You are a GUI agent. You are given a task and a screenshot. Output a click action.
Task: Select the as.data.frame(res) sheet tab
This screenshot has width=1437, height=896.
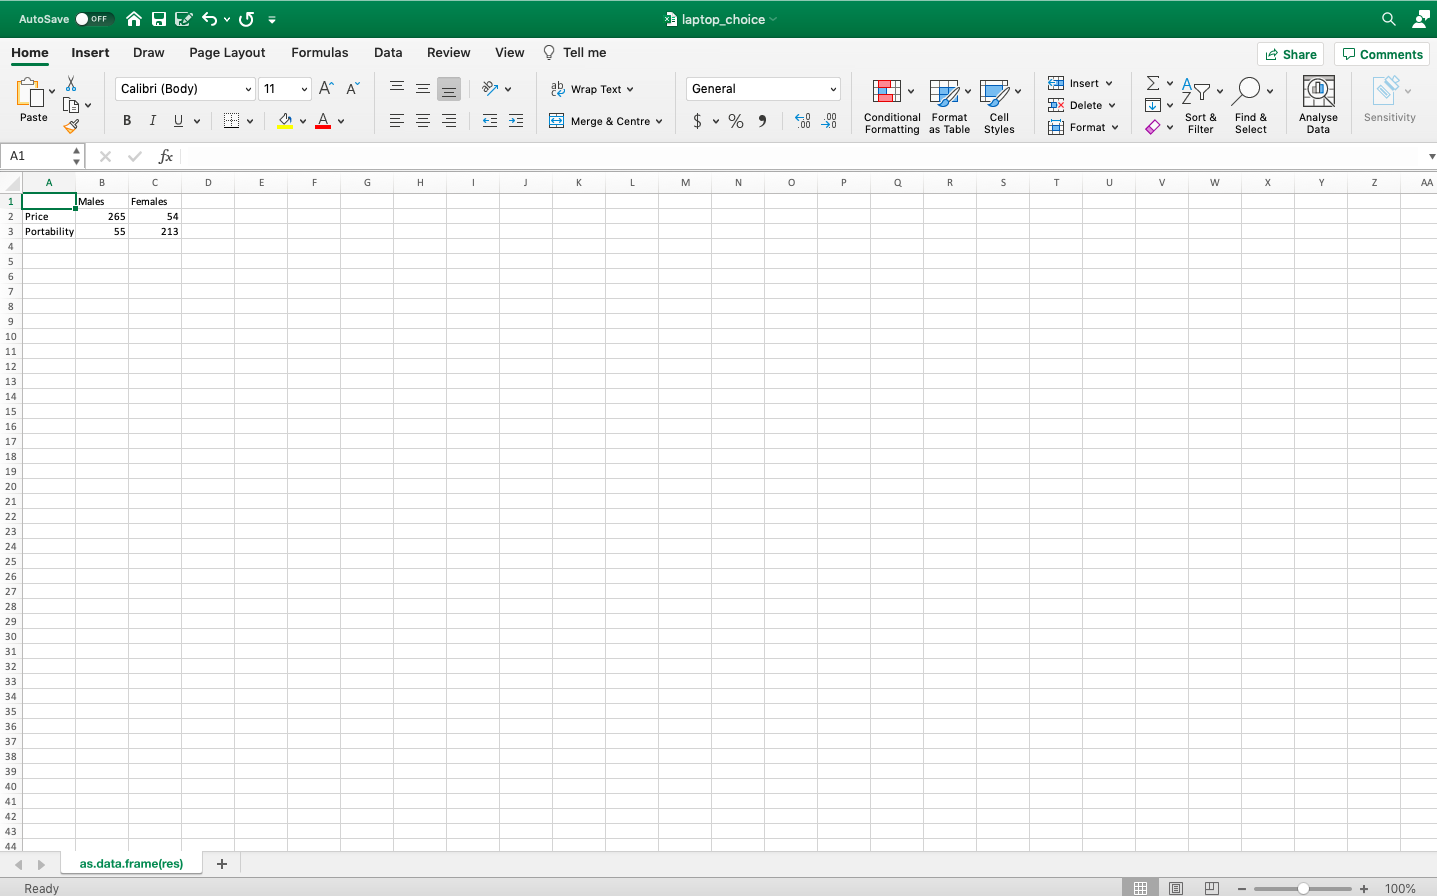(131, 864)
